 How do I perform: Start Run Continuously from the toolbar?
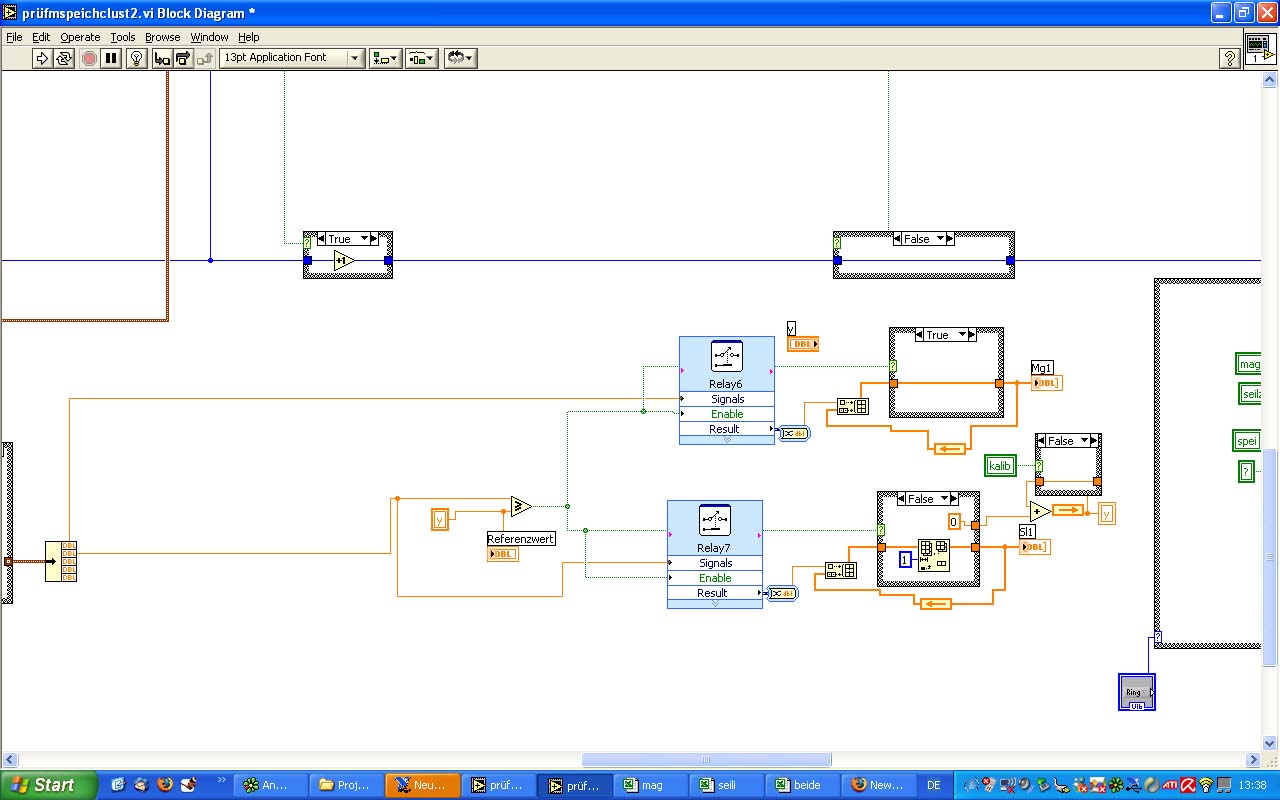tap(64, 58)
